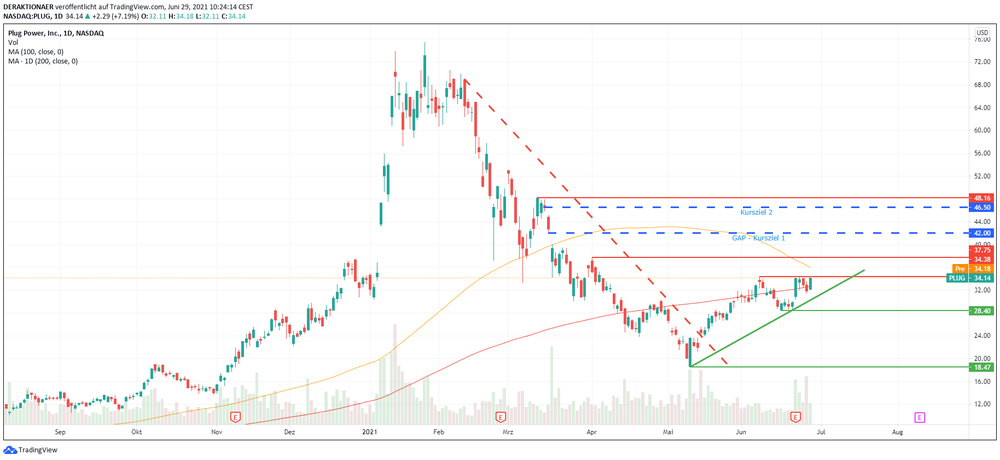Screen dimensions: 1000x460
Task: Click the 2021 marker on time axis
Action: pos(371,432)
